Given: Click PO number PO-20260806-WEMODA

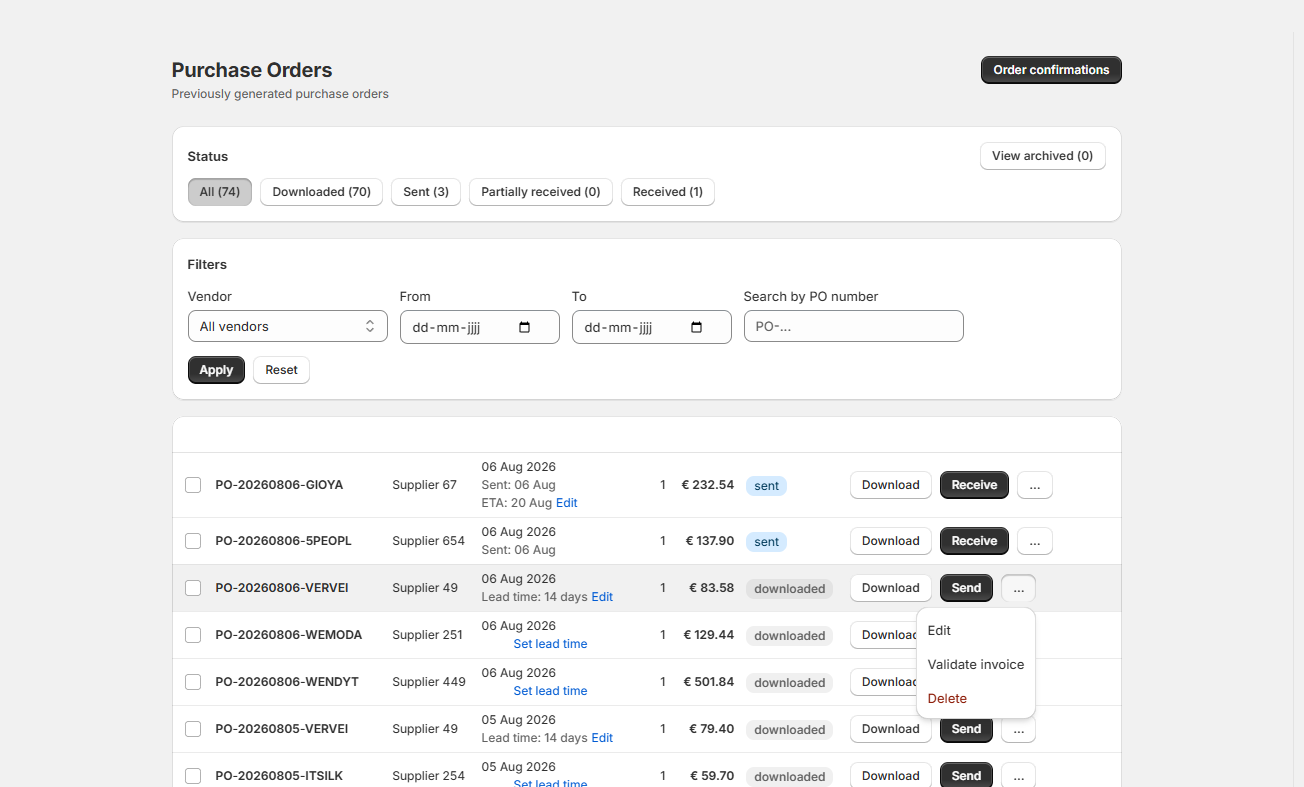Looking at the screenshot, I should [289, 635].
